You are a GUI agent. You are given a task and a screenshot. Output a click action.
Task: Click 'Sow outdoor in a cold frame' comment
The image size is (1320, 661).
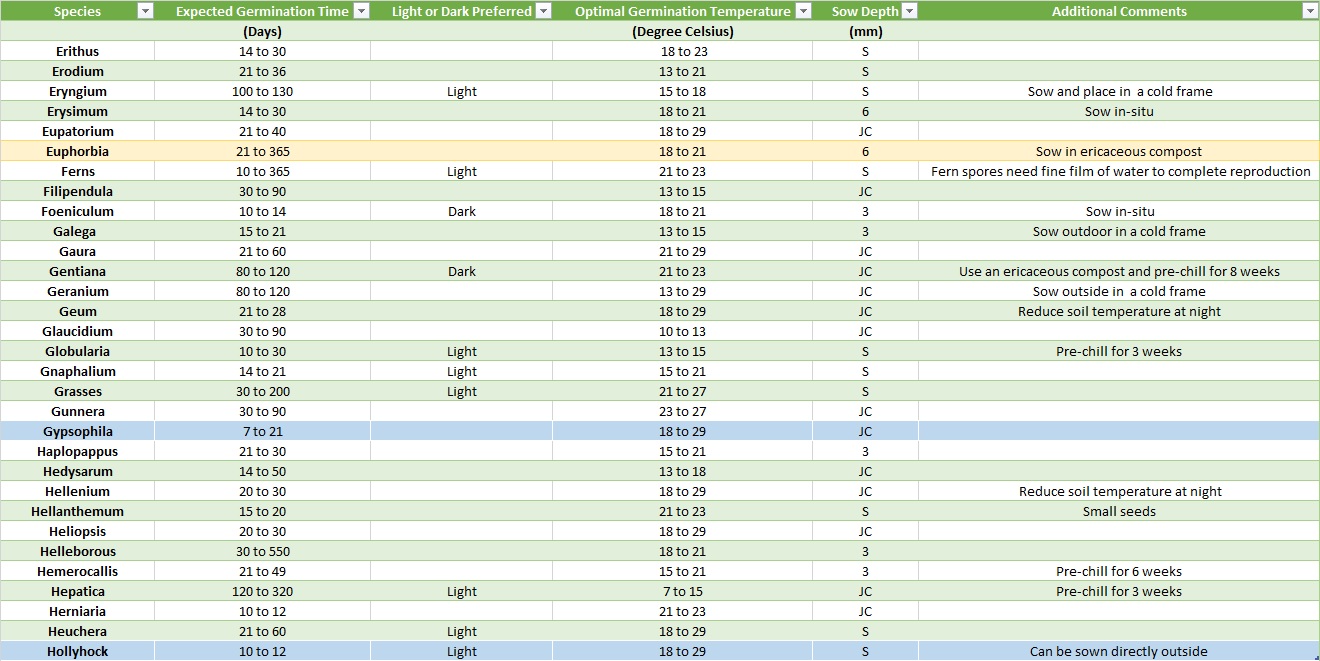(1119, 231)
